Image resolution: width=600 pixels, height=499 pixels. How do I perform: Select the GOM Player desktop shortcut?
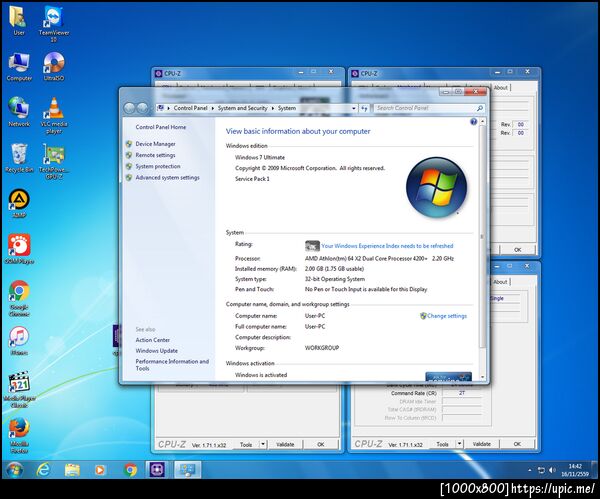(19, 249)
